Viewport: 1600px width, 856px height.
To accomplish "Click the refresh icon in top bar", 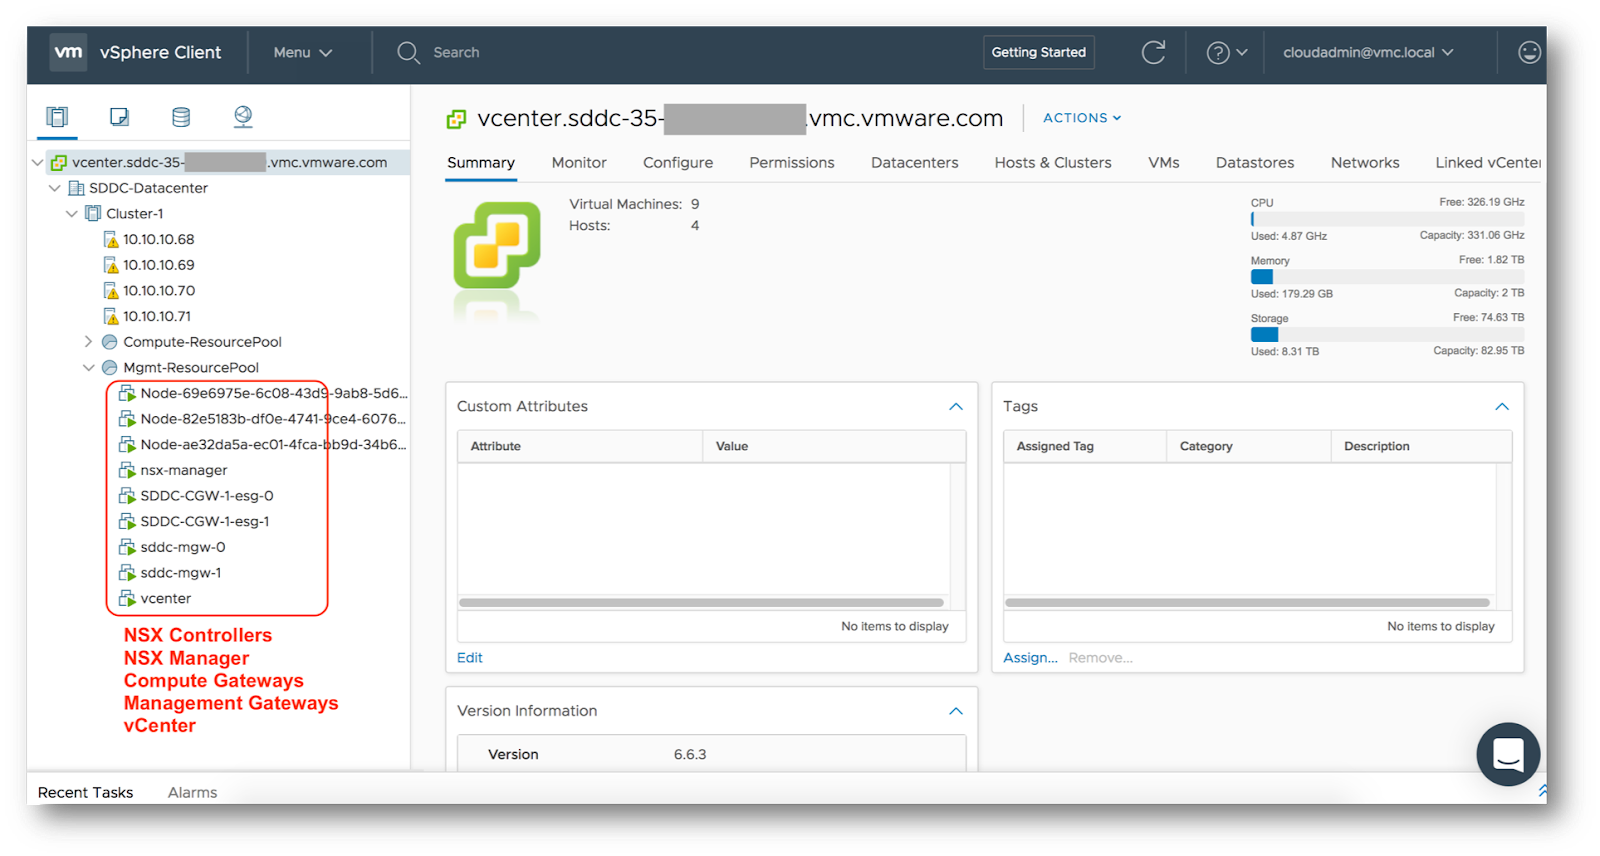I will click(x=1154, y=52).
